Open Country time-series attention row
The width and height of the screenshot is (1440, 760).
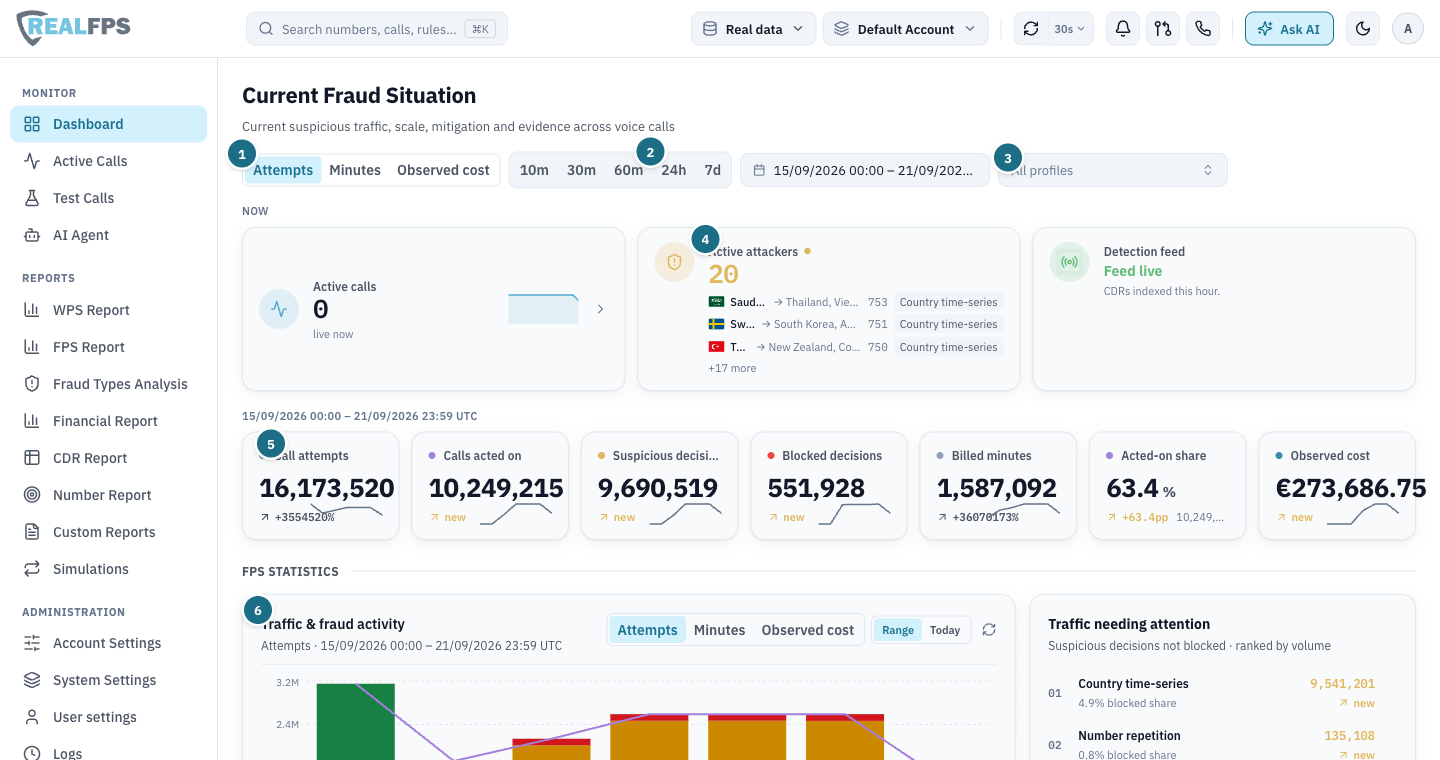point(1222,693)
